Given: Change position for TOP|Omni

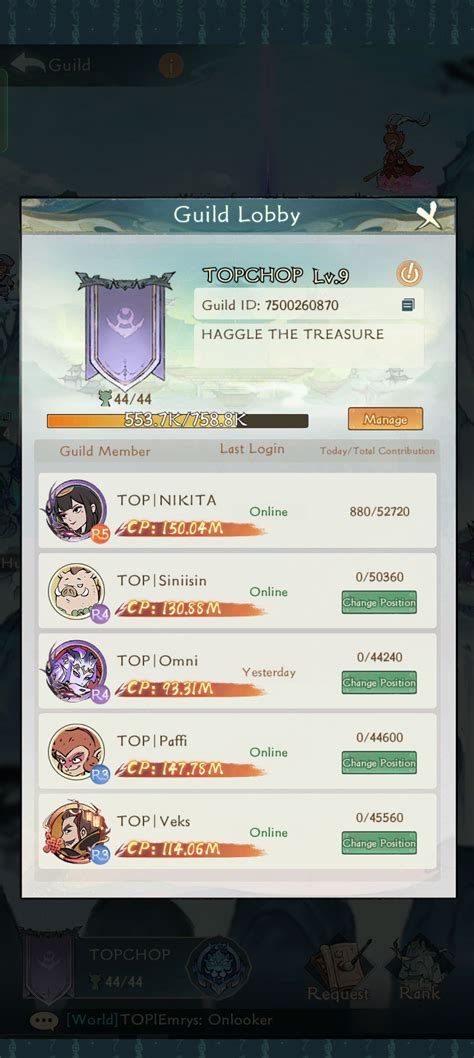Looking at the screenshot, I should click(379, 683).
